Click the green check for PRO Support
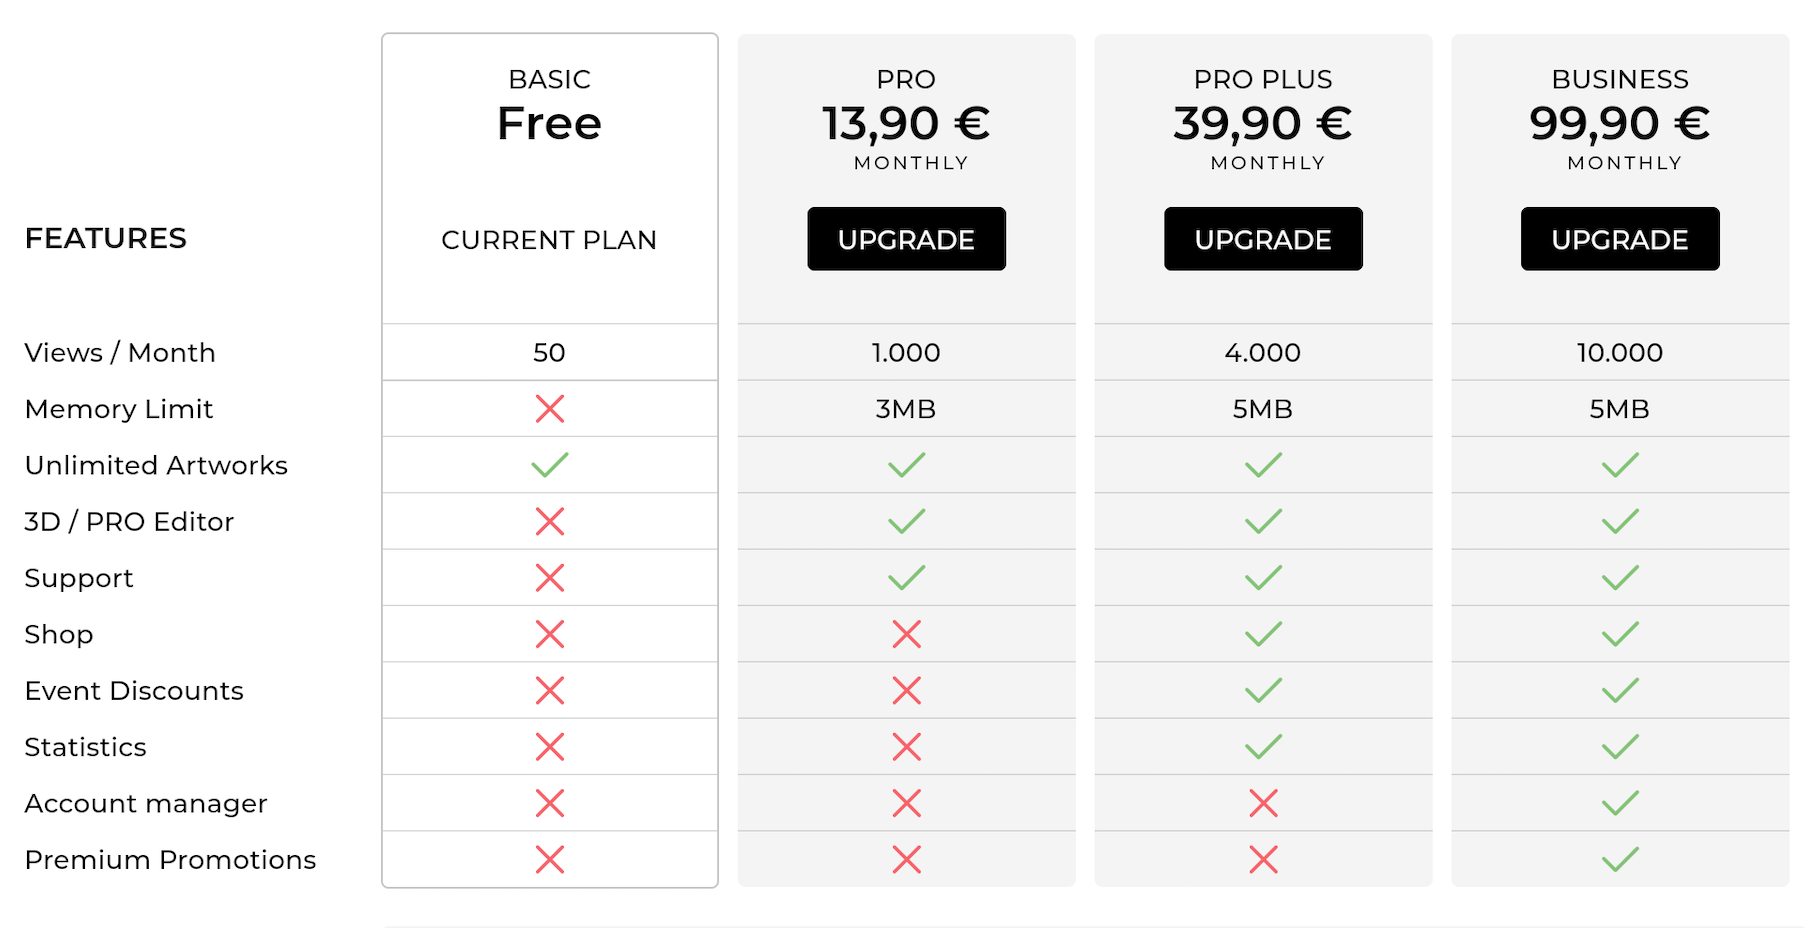 pyautogui.click(x=907, y=578)
